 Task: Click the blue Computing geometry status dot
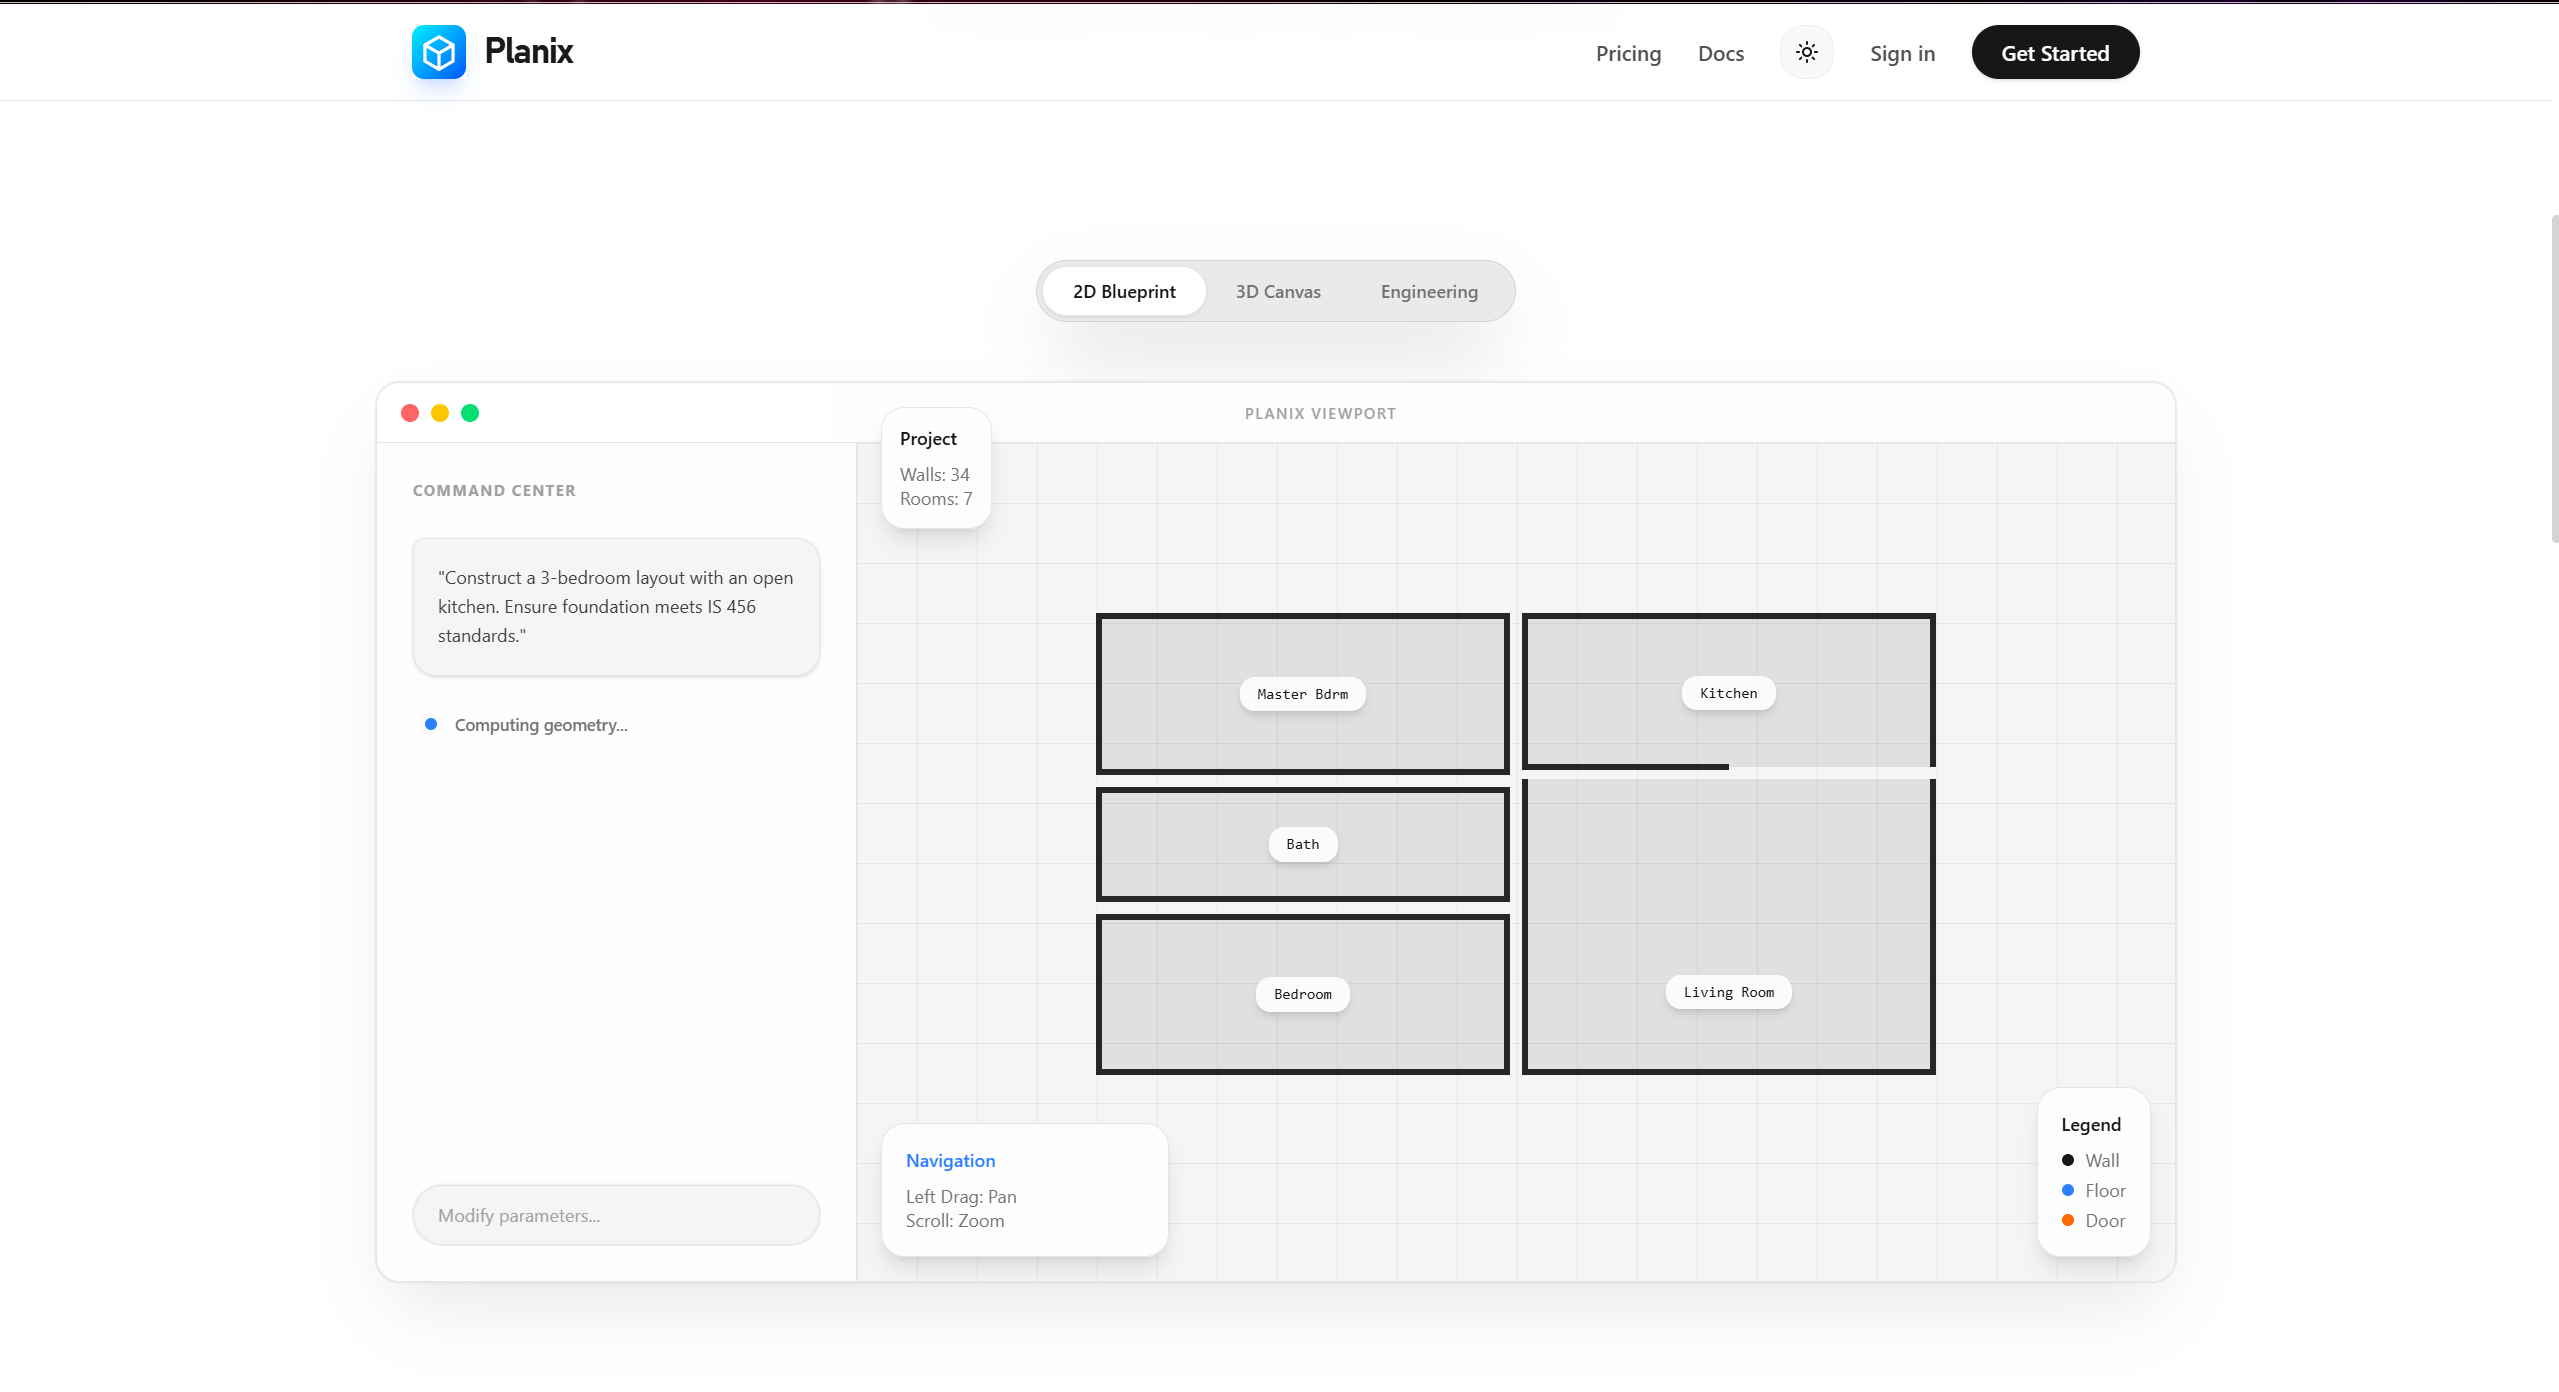point(431,724)
